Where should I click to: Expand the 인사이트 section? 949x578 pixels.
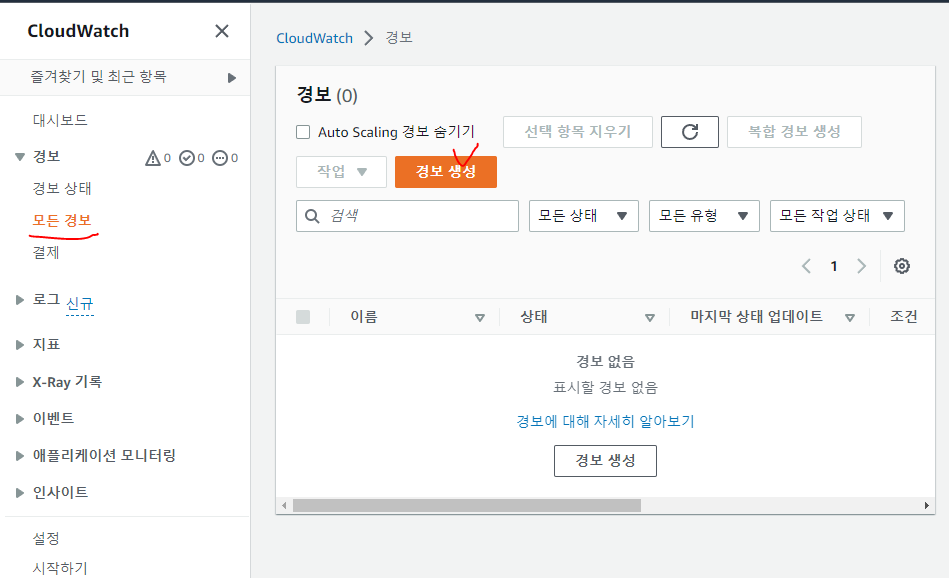(20, 493)
